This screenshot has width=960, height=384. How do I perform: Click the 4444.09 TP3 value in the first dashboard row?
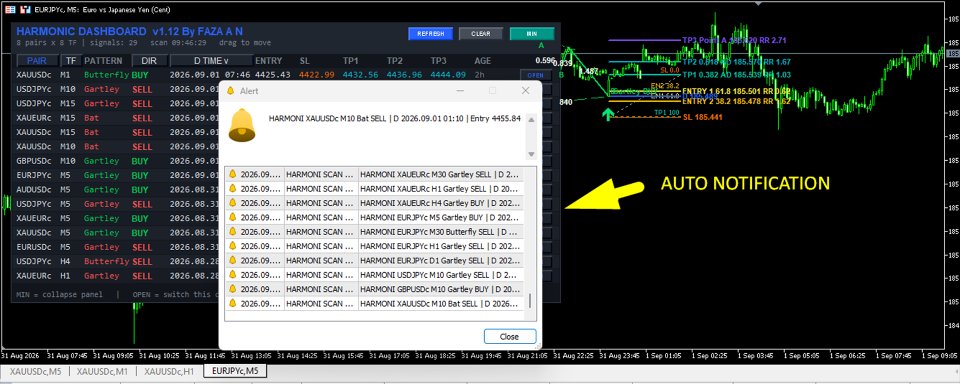coord(448,75)
